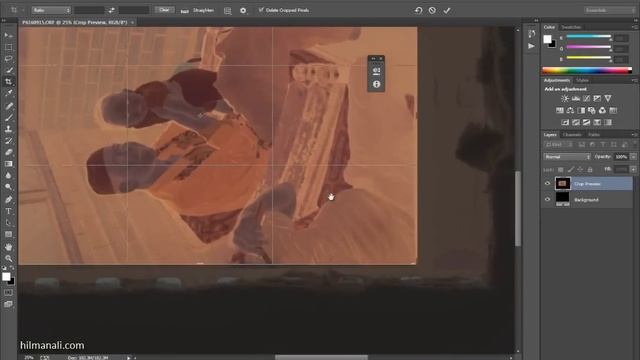The height and width of the screenshot is (360, 640).
Task: Switch to the Swatches tab
Action: coord(571,27)
